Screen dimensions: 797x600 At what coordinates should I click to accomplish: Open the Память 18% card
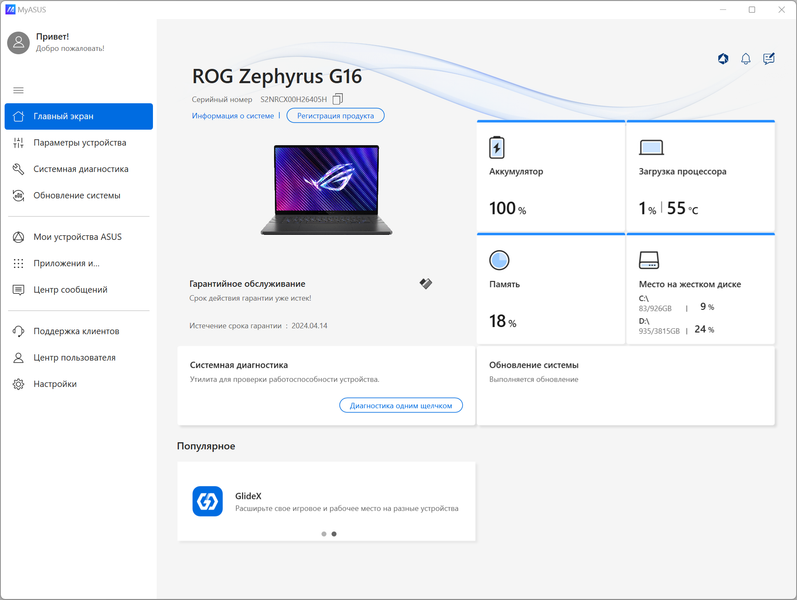551,289
